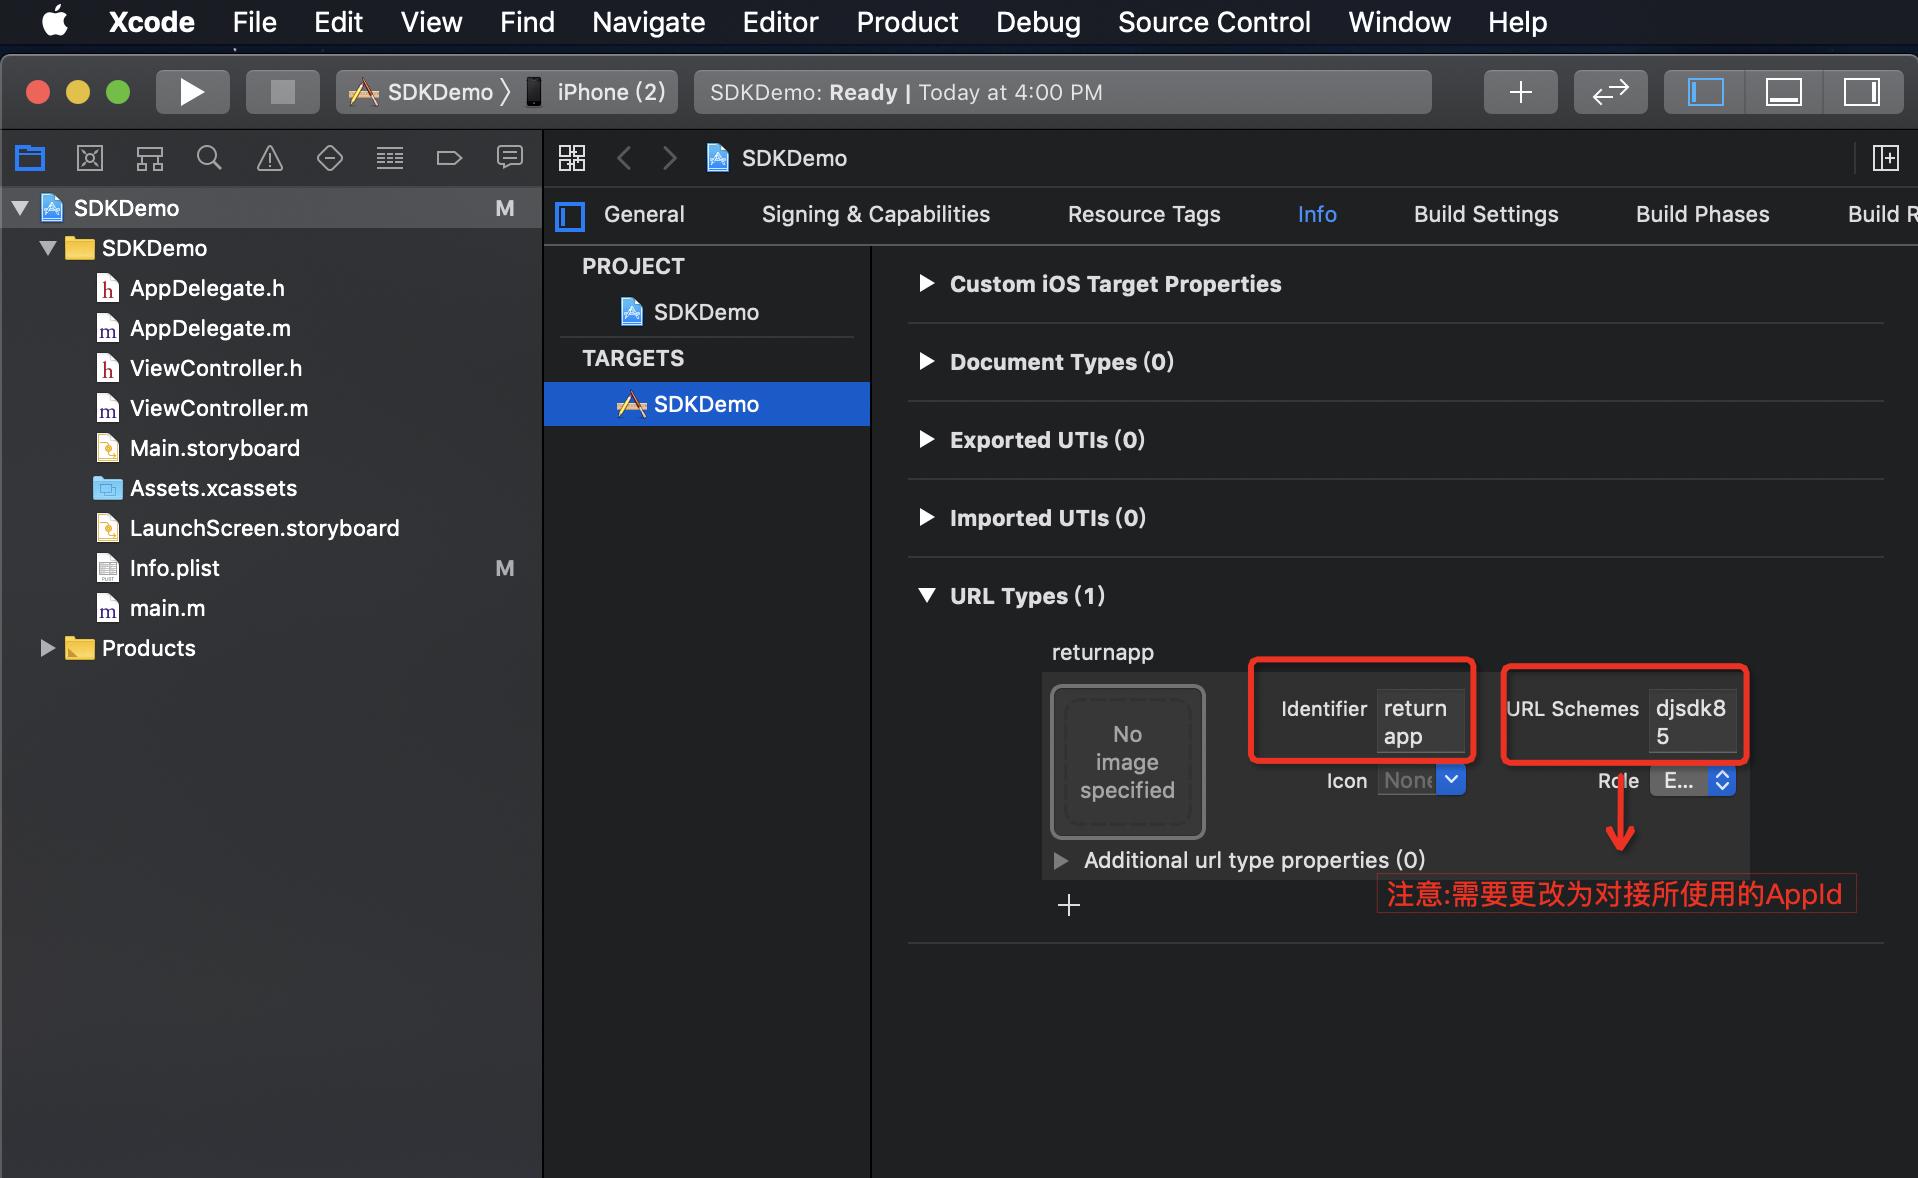Open the Breakpoint navigator
Image resolution: width=1918 pixels, height=1178 pixels.
[x=450, y=157]
